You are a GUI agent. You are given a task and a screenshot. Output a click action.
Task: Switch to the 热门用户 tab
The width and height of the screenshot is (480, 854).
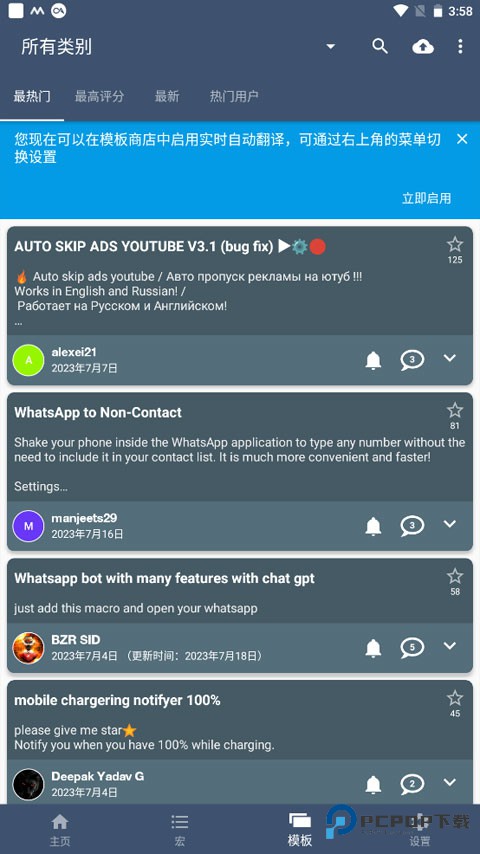pyautogui.click(x=234, y=97)
